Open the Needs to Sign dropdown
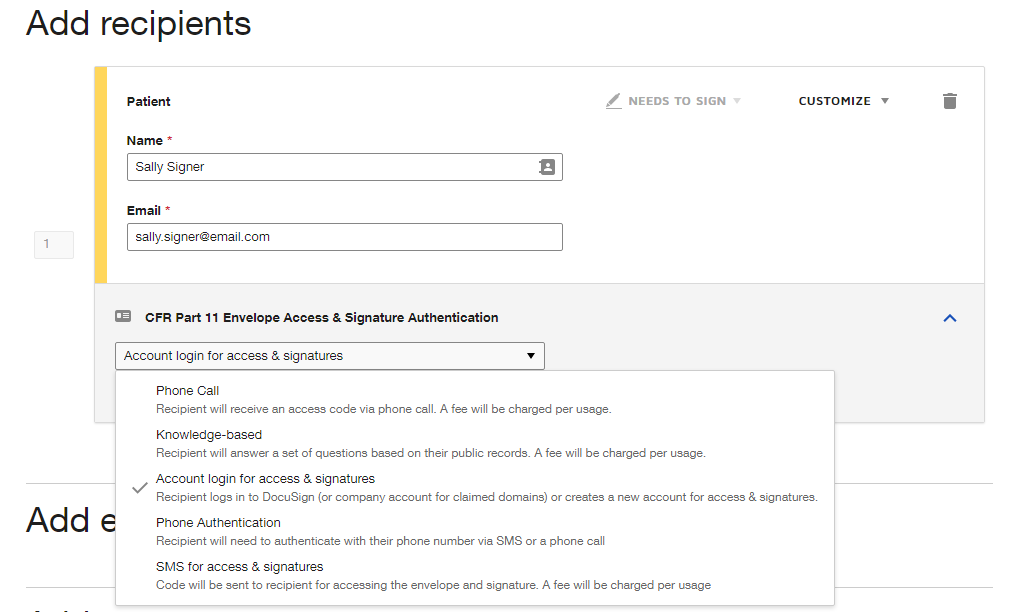The image size is (1017, 612). point(684,101)
